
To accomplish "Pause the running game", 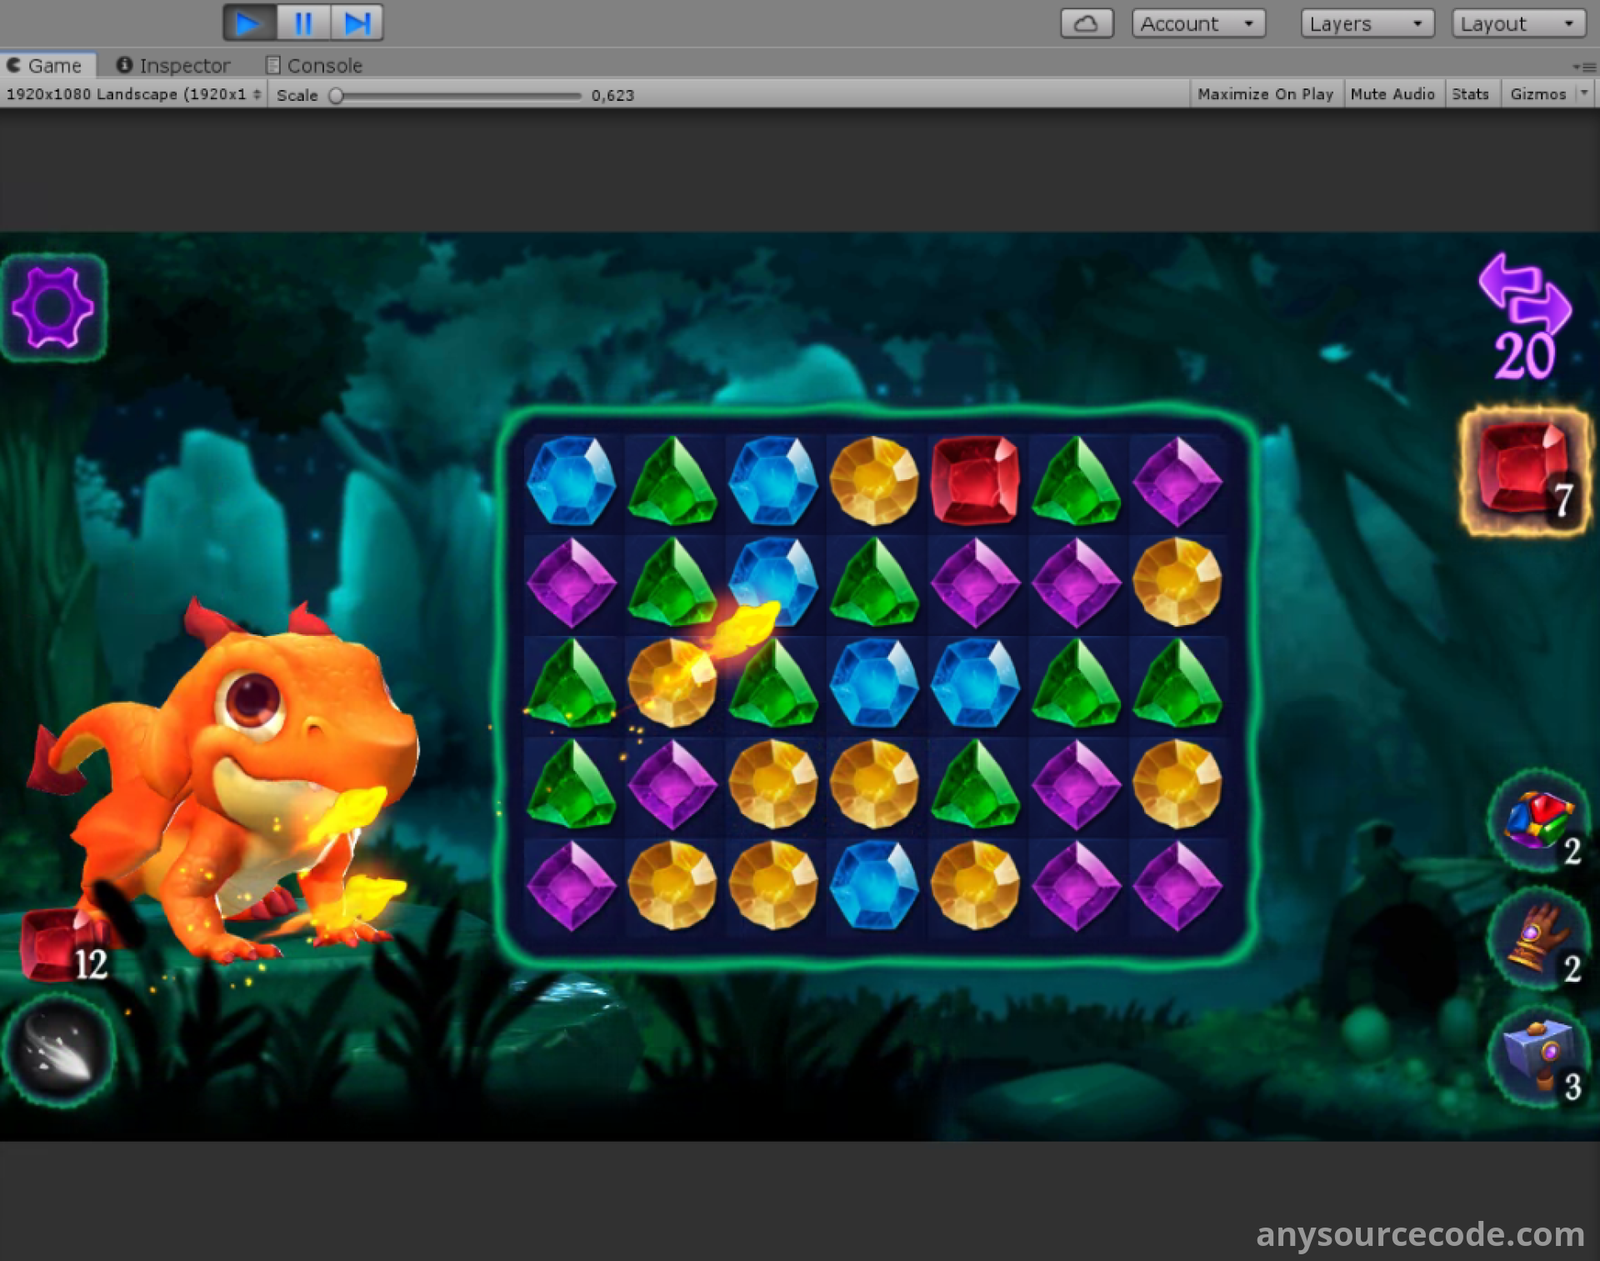I will [303, 23].
